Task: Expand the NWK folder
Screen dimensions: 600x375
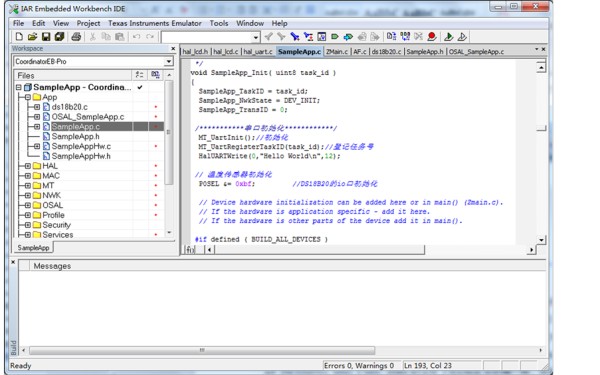Action: coord(28,196)
